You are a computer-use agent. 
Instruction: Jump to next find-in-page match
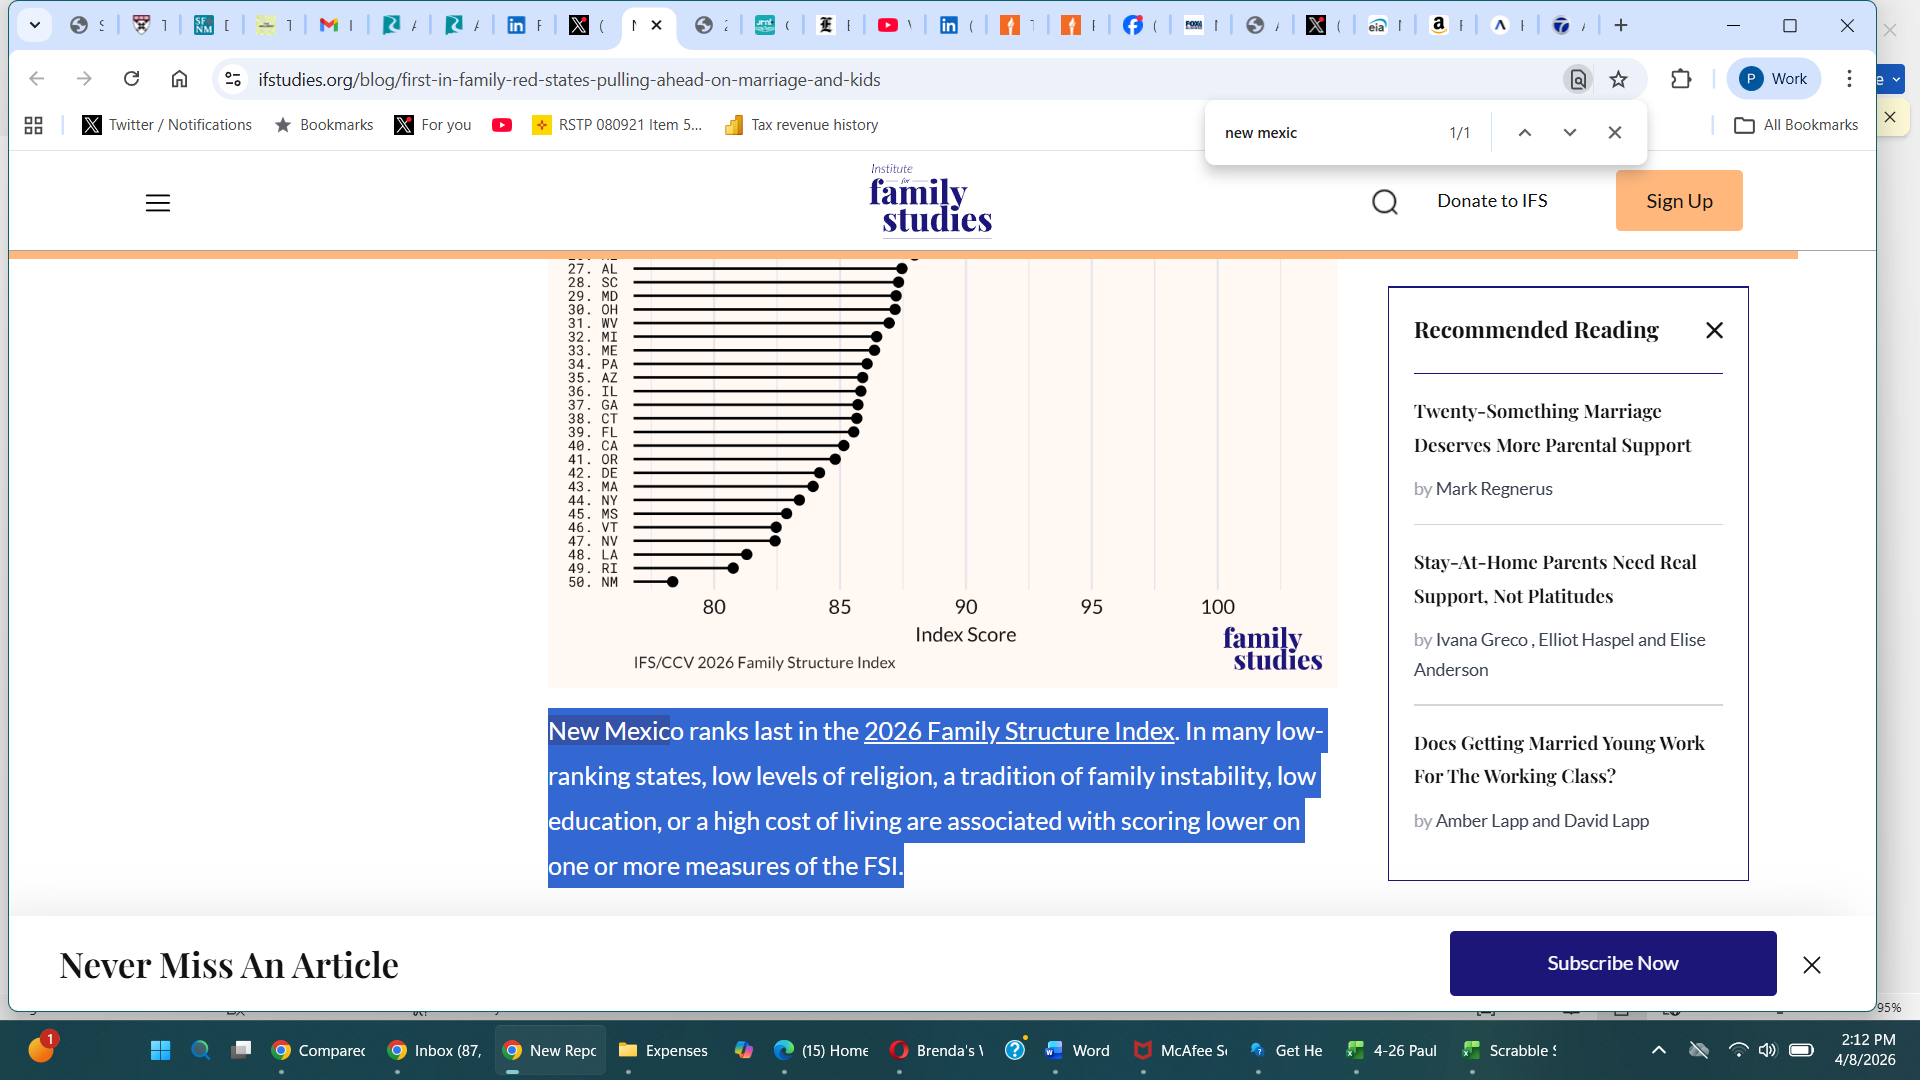(x=1570, y=132)
